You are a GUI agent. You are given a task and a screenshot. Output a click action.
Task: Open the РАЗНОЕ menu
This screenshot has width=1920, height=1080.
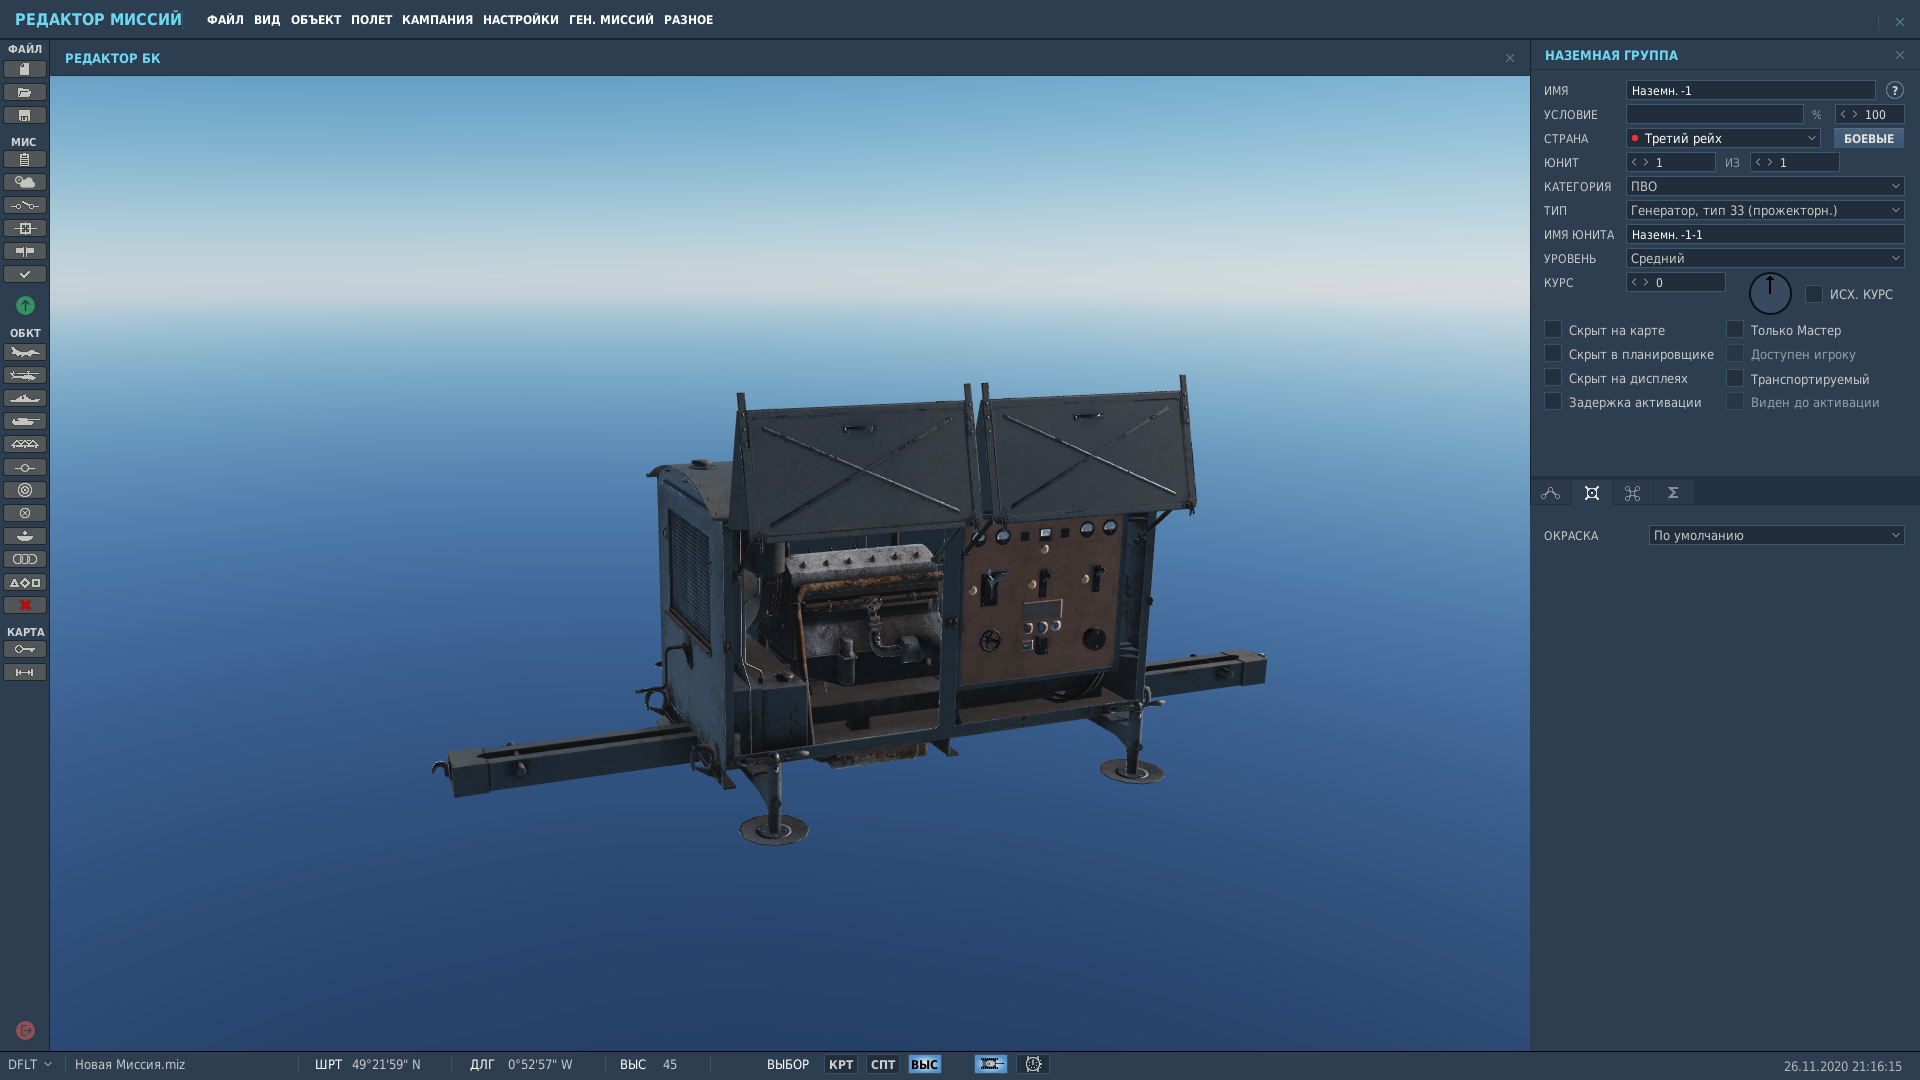click(x=688, y=20)
